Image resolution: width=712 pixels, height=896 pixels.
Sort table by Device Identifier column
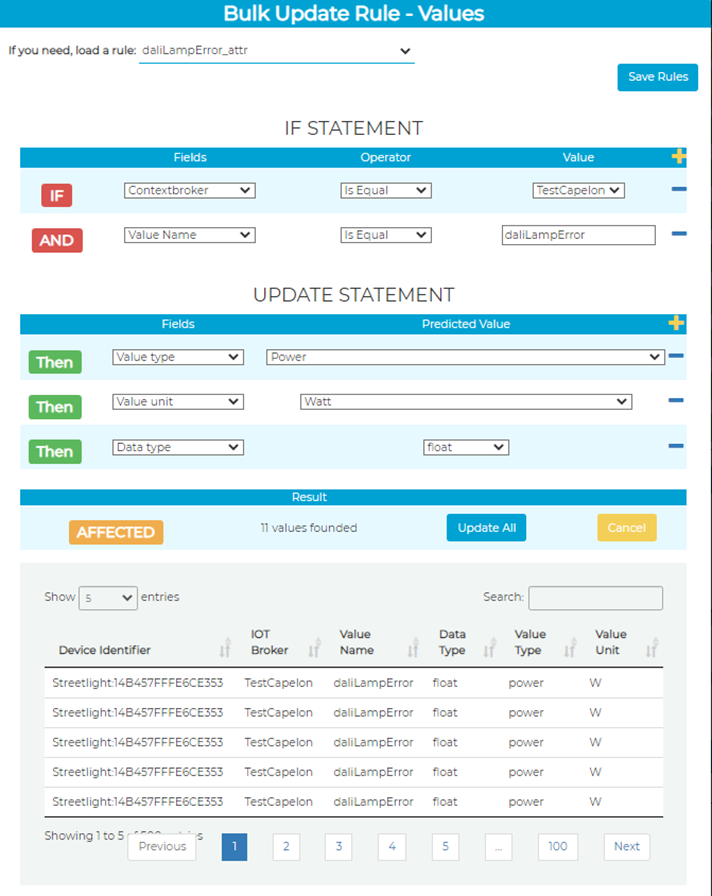pyautogui.click(x=224, y=650)
